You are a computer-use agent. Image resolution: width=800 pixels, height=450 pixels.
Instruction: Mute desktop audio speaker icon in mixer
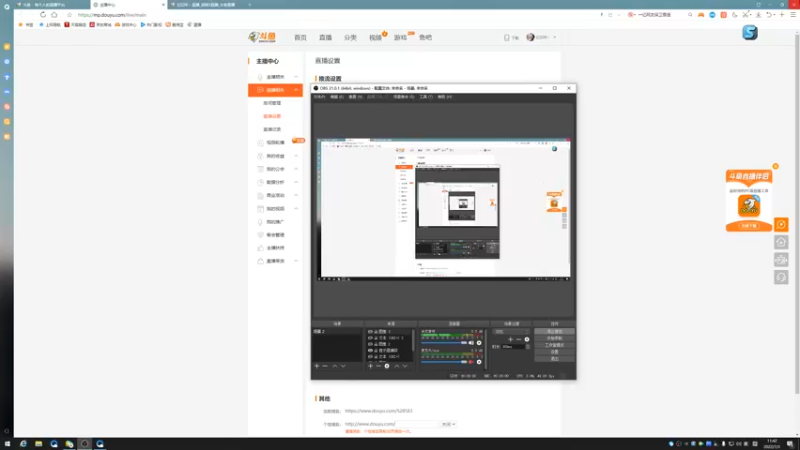coord(471,343)
